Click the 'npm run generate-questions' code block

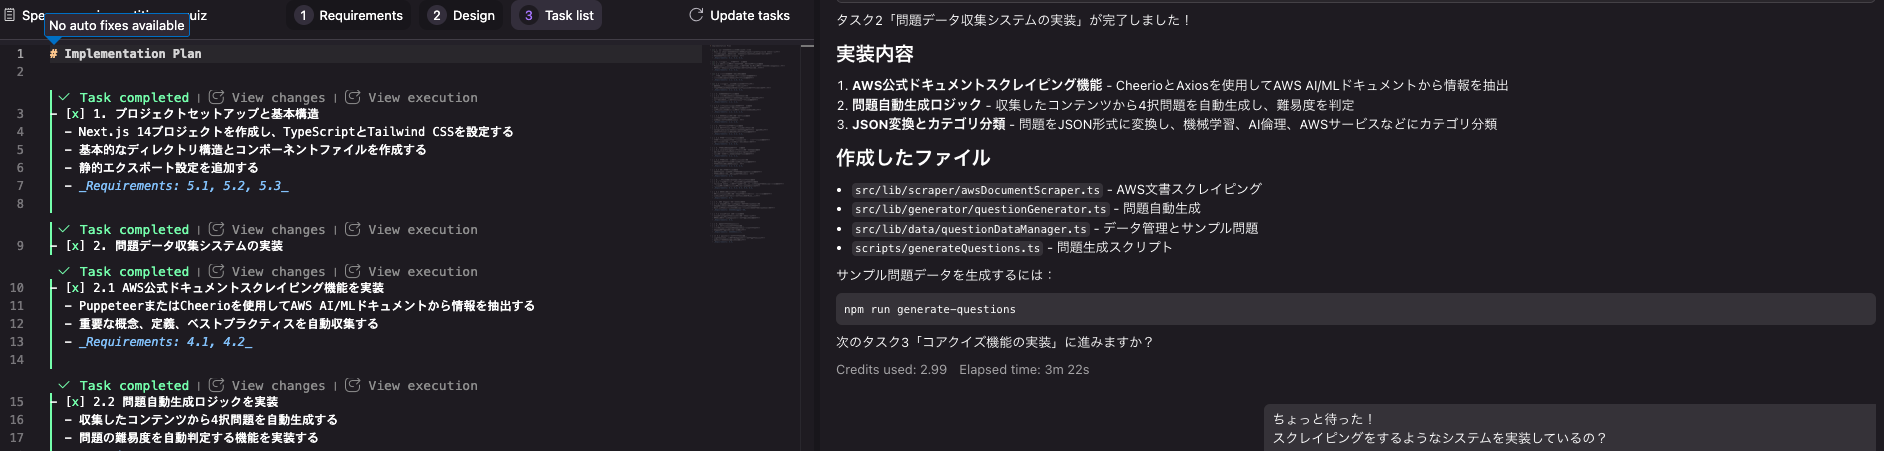point(1355,309)
